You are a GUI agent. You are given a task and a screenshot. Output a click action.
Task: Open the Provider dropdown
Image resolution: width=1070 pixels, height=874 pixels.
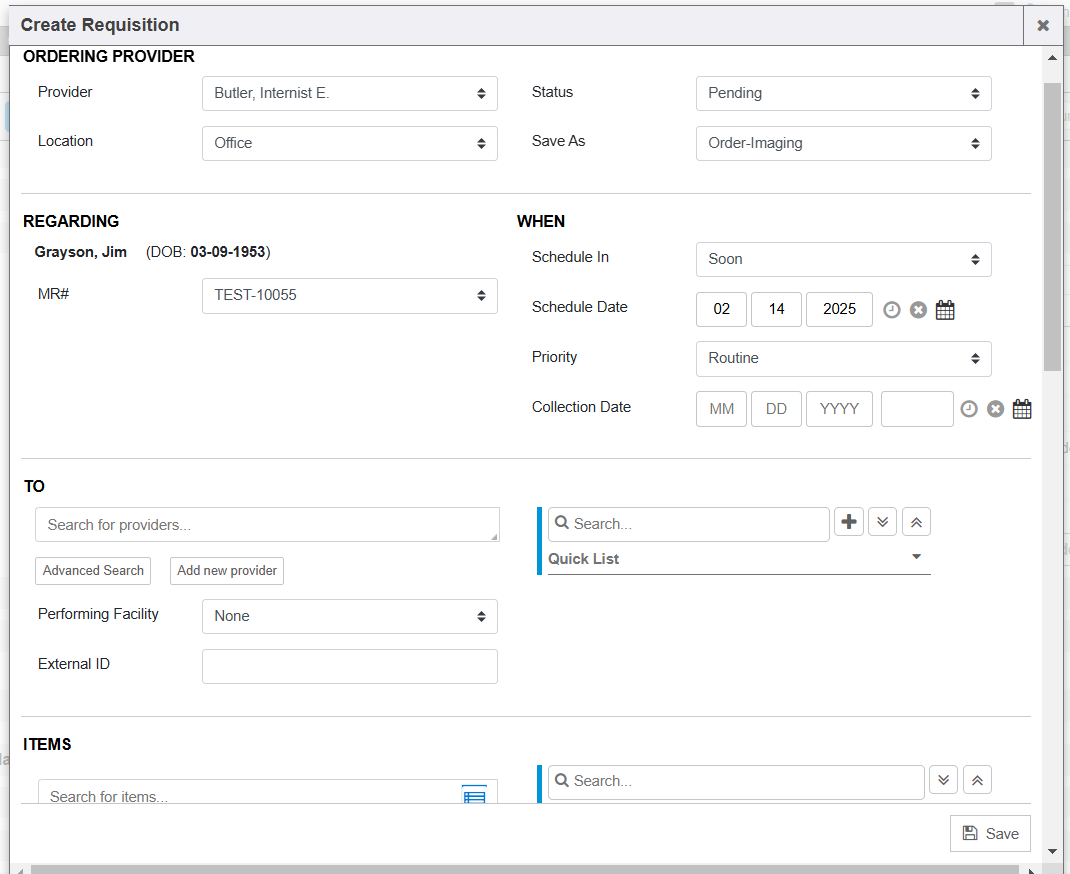coord(349,94)
